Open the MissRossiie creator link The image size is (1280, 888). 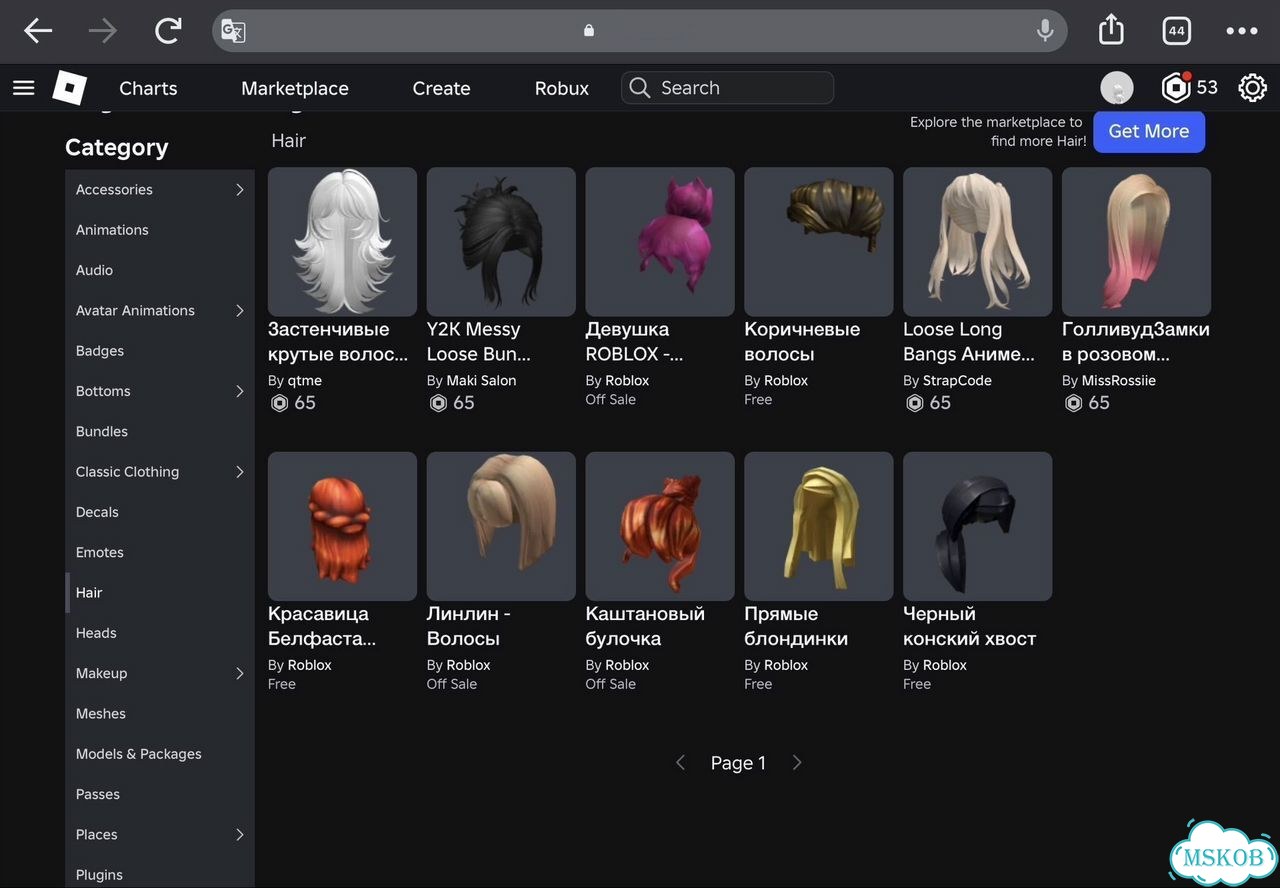click(x=1119, y=381)
